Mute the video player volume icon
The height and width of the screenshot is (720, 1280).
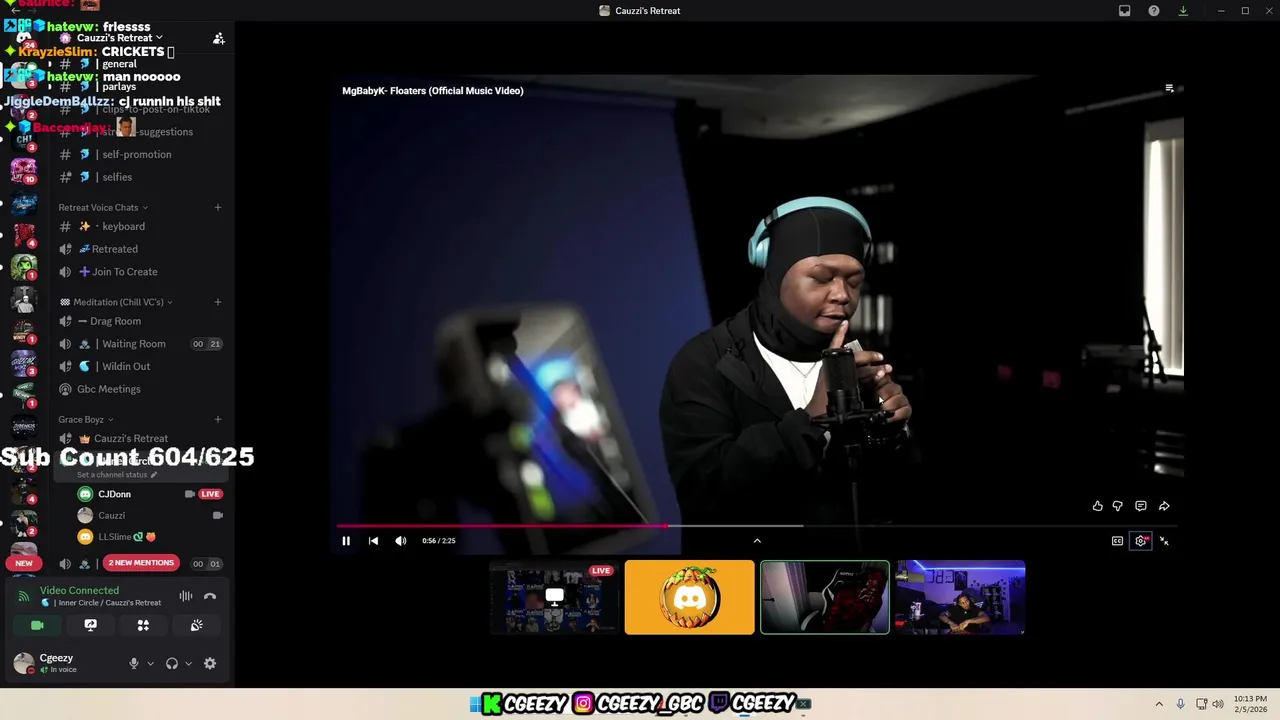[x=401, y=541]
